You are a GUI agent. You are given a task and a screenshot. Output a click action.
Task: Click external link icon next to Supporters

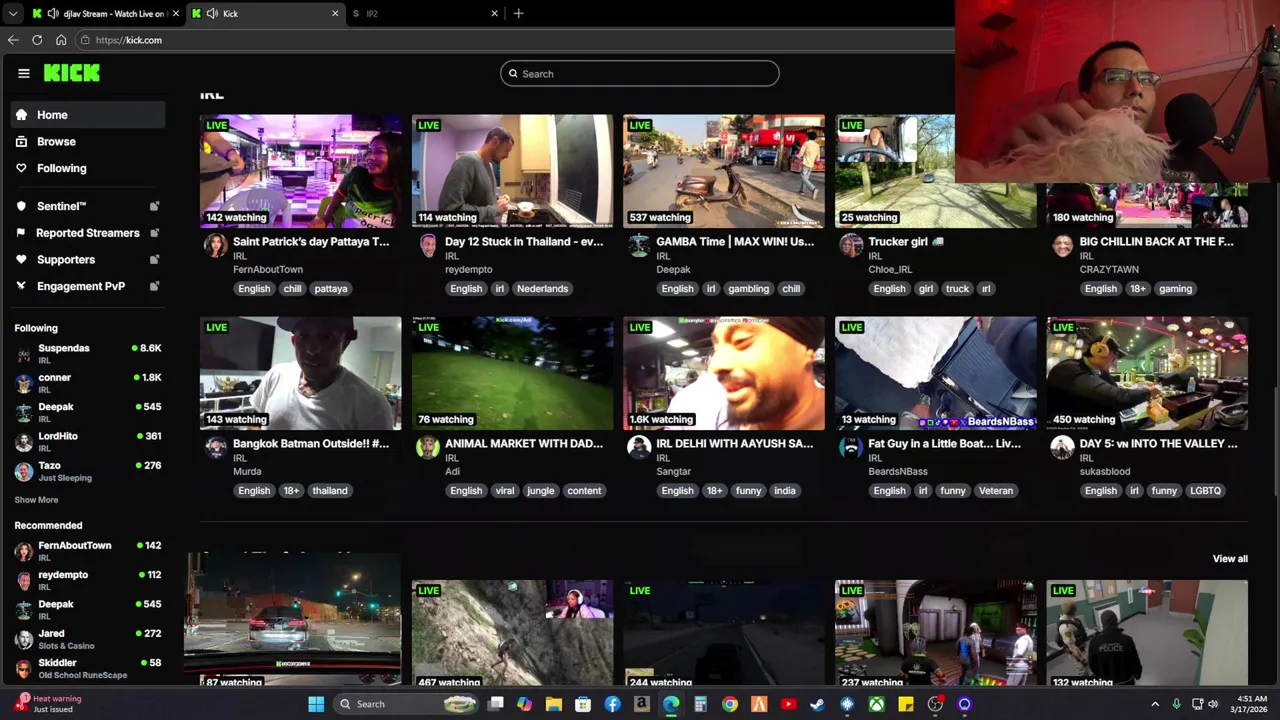[x=154, y=259]
